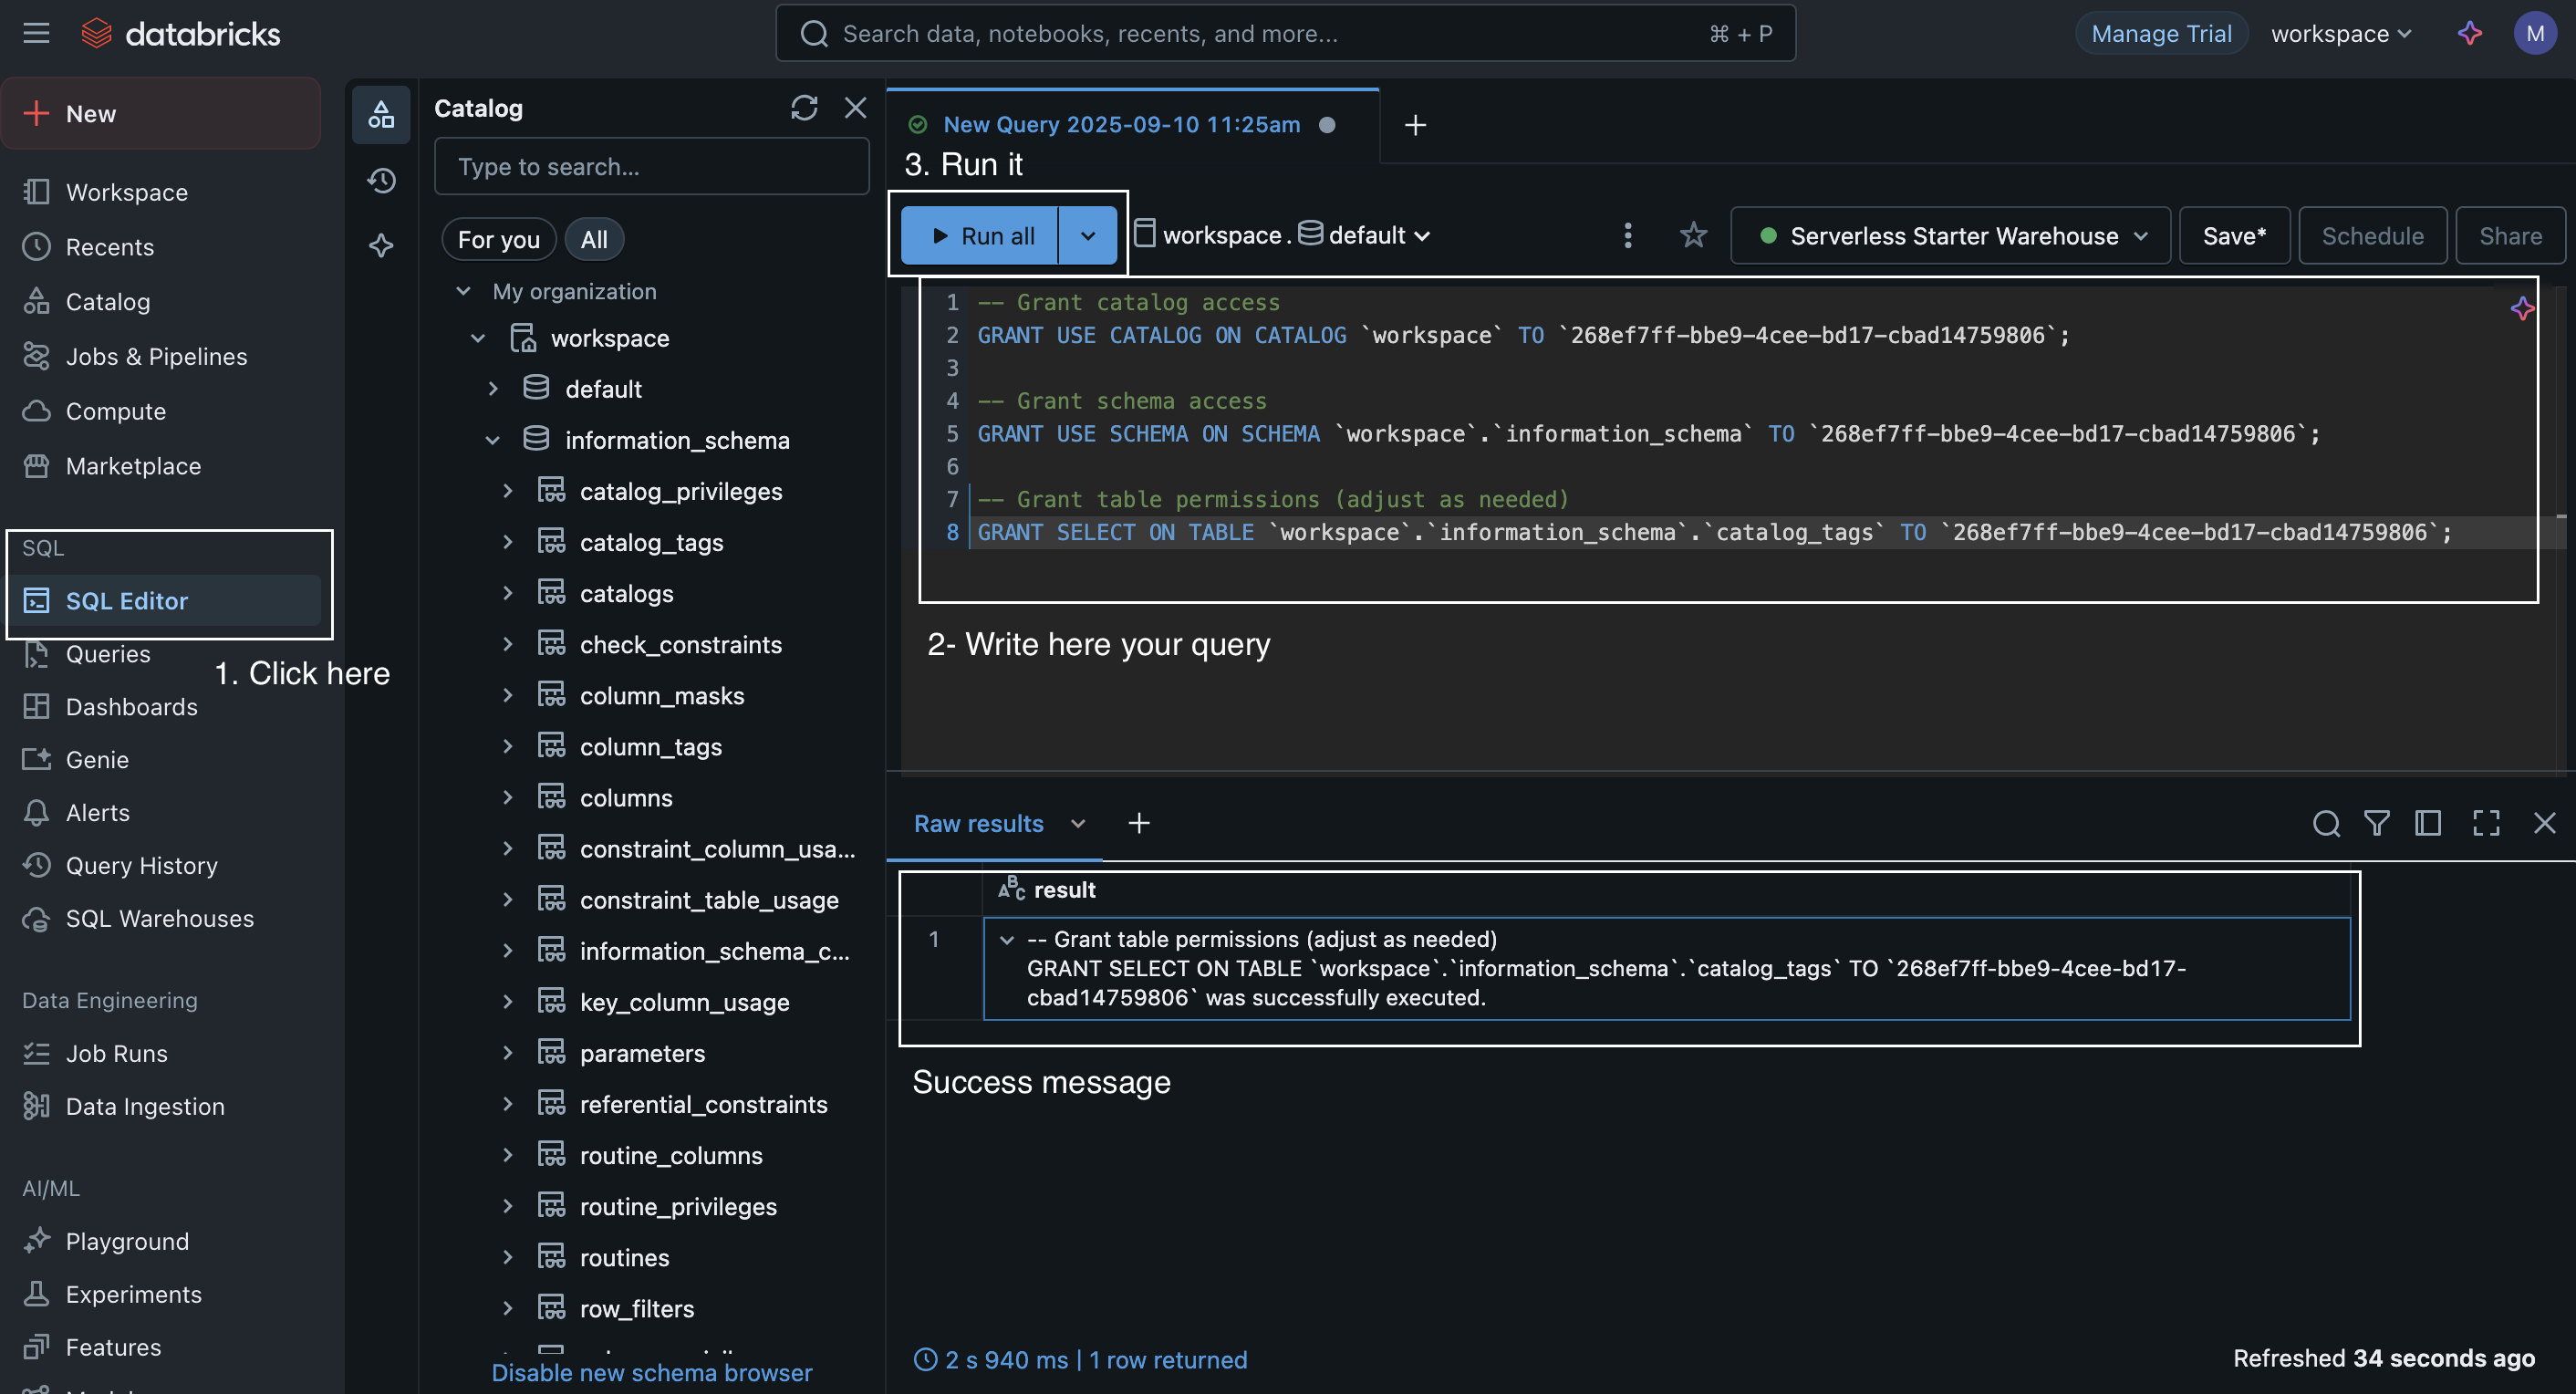Select the column_masks table
The width and height of the screenshot is (2576, 1394).
(x=662, y=696)
